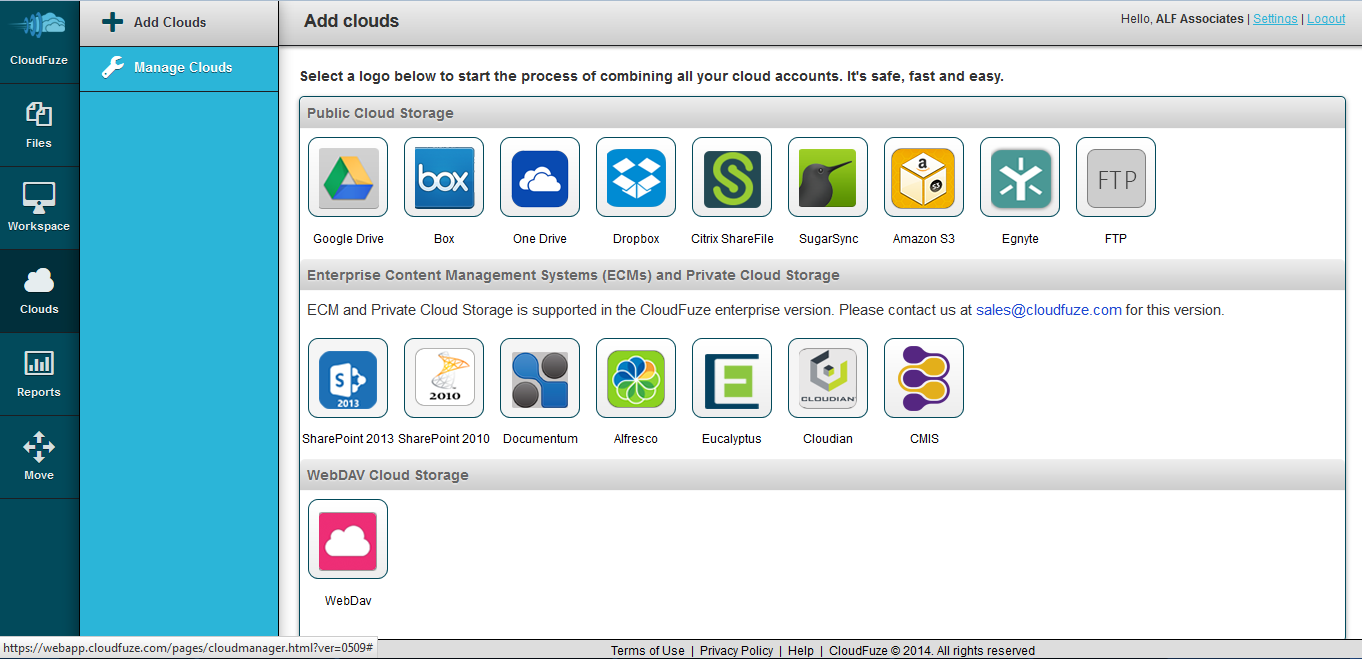Viewport: 1362px width, 659px height.
Task: Switch to the Add Clouds tab
Action: click(x=179, y=23)
